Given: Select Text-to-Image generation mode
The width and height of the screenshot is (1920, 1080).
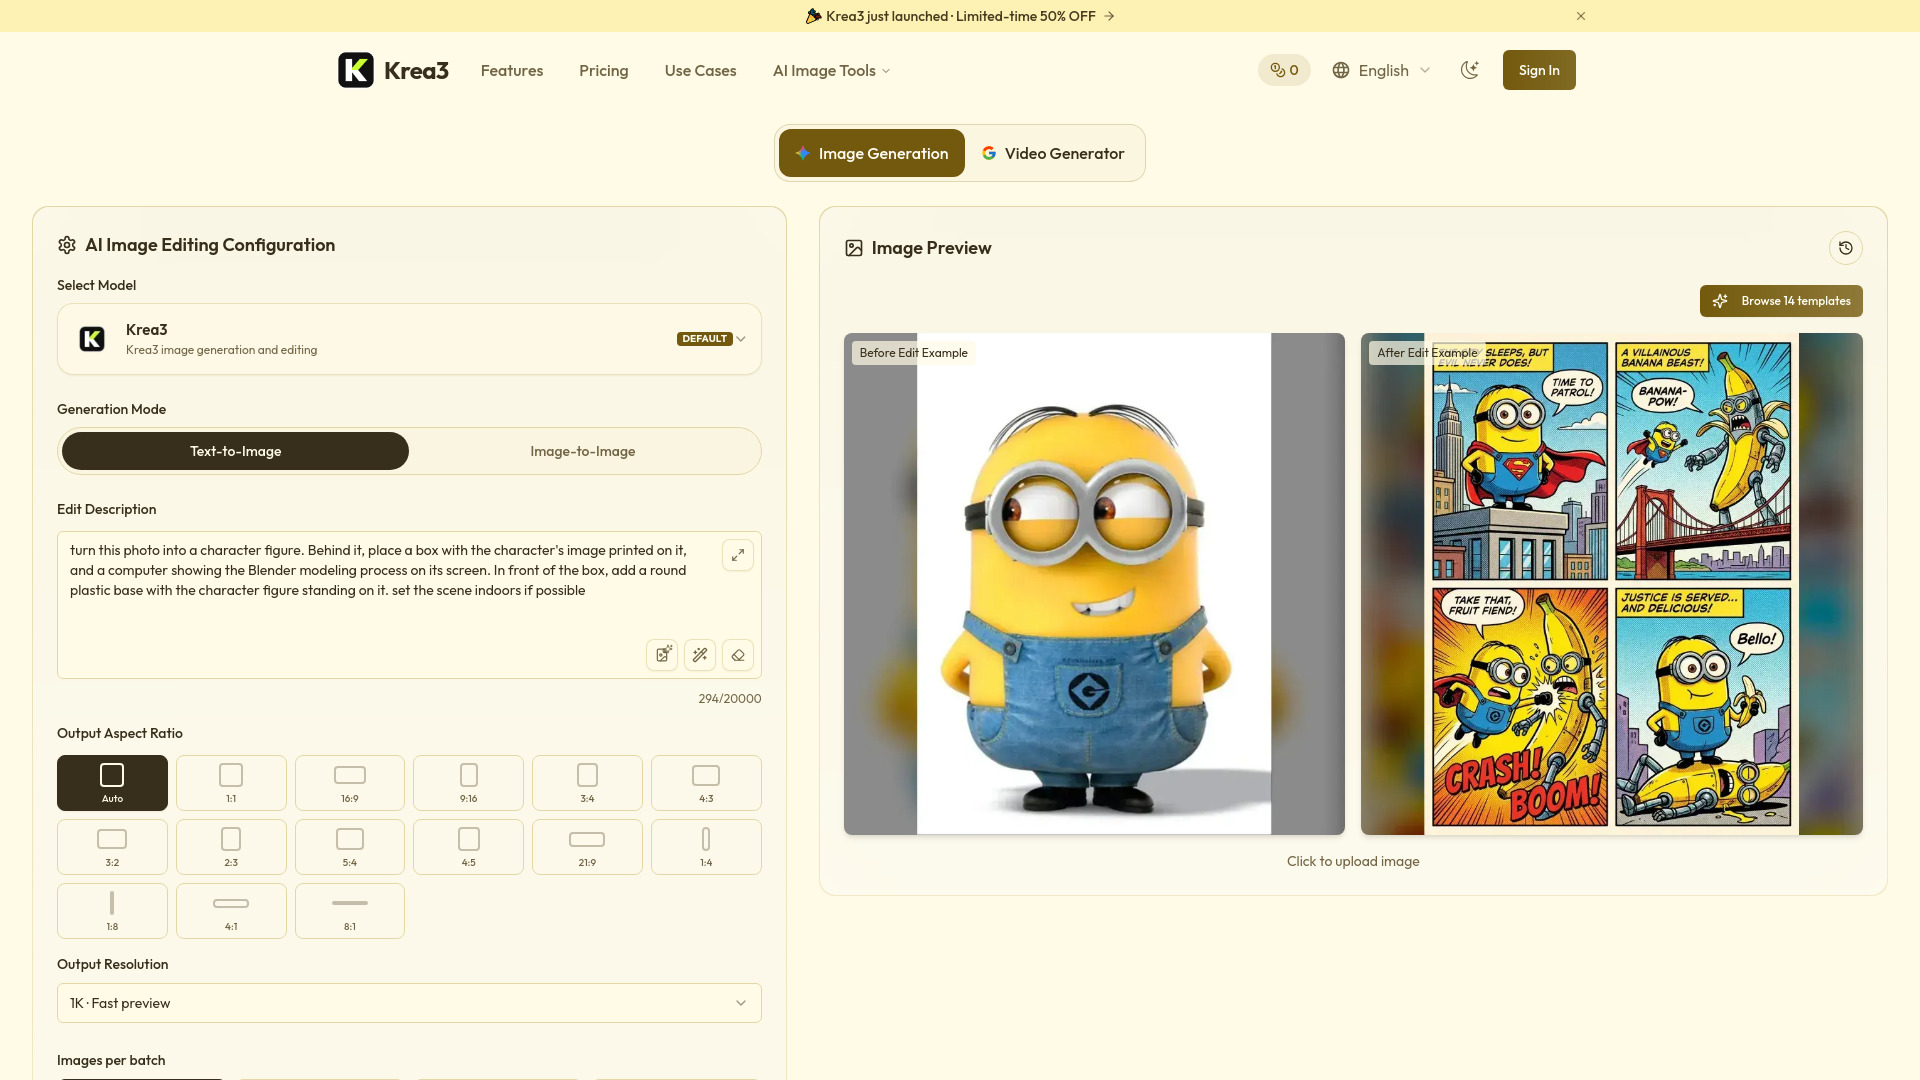Looking at the screenshot, I should click(235, 451).
